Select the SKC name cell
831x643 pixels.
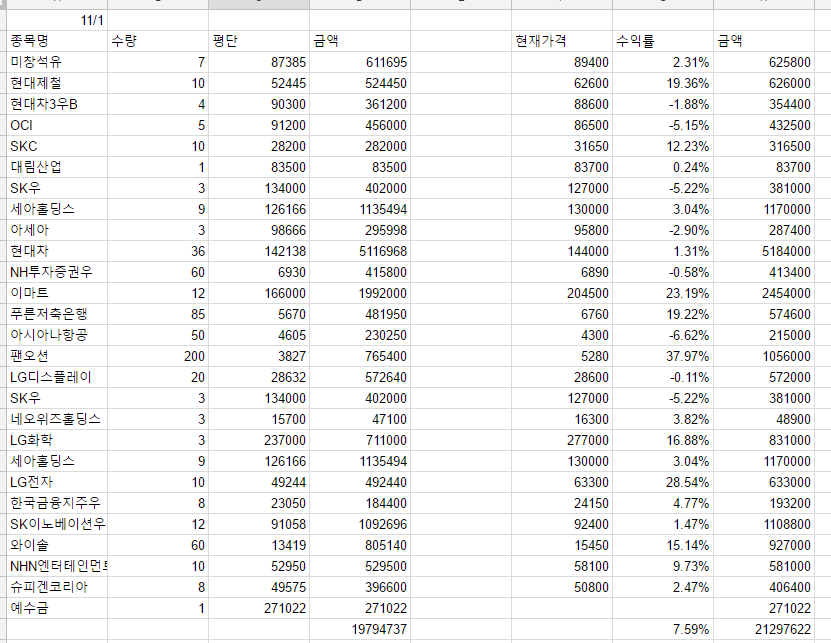57,146
